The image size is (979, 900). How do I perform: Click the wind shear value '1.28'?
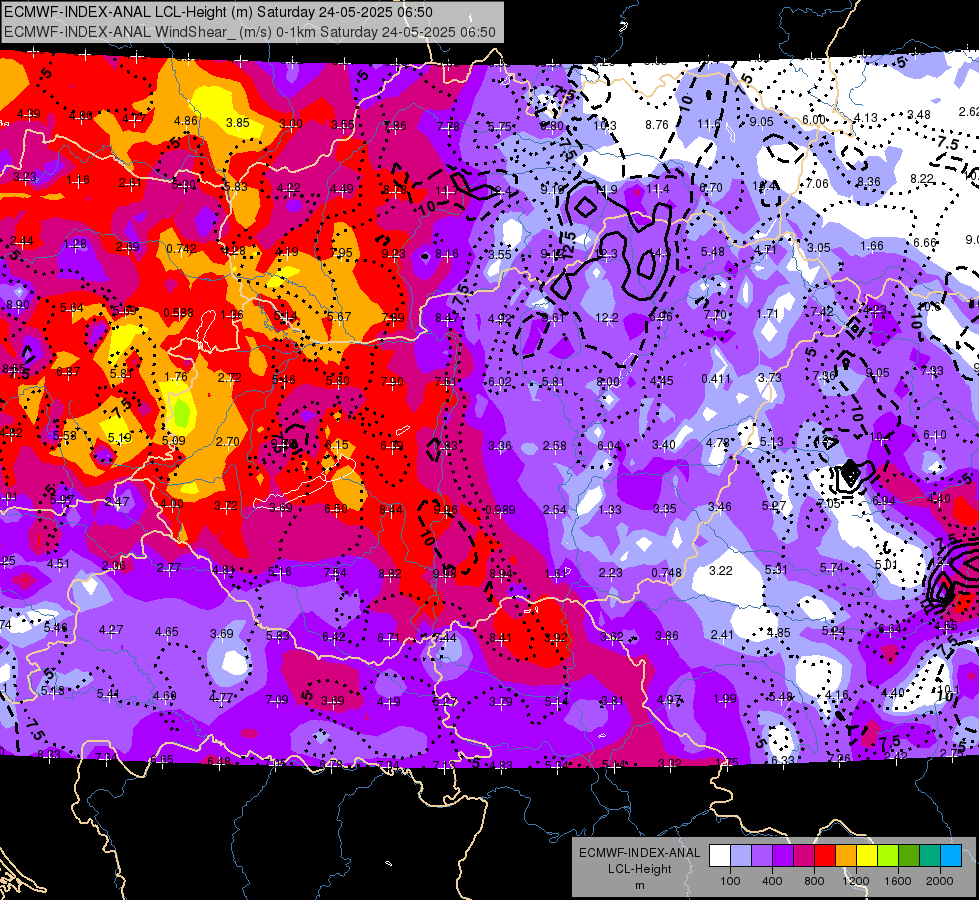tap(75, 244)
